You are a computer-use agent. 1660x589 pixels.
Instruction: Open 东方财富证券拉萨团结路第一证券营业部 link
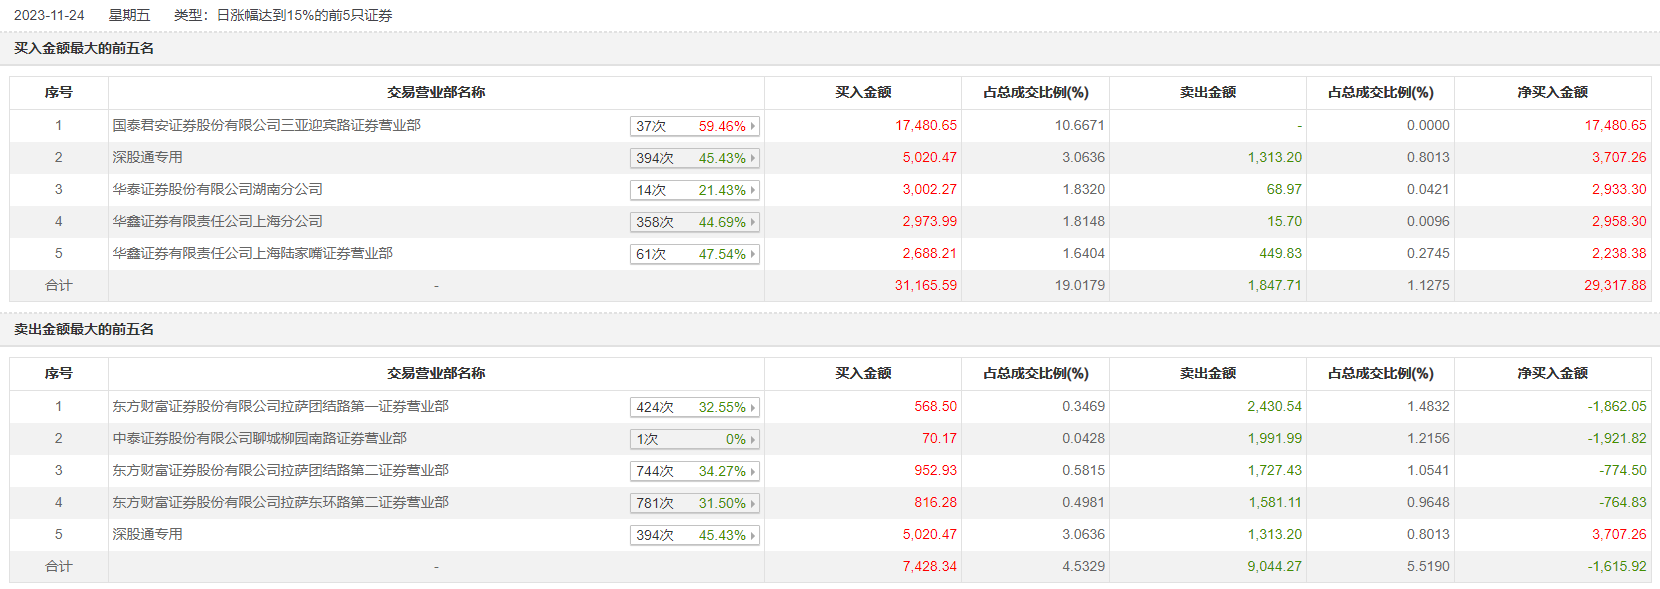pyautogui.click(x=280, y=406)
